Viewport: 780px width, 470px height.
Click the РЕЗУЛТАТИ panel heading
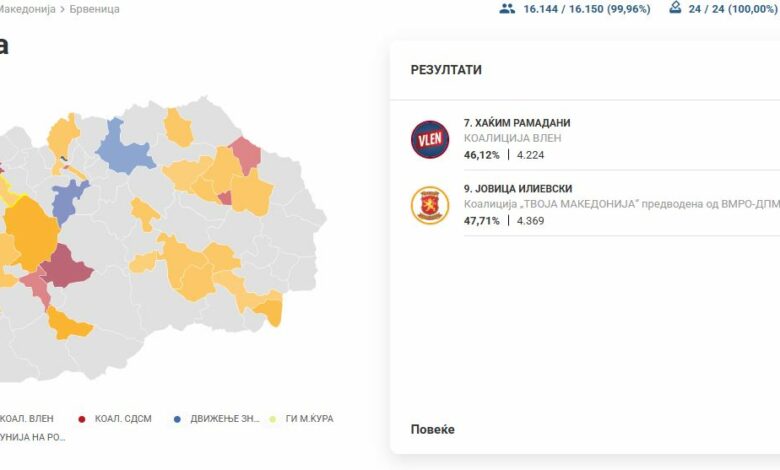point(446,70)
